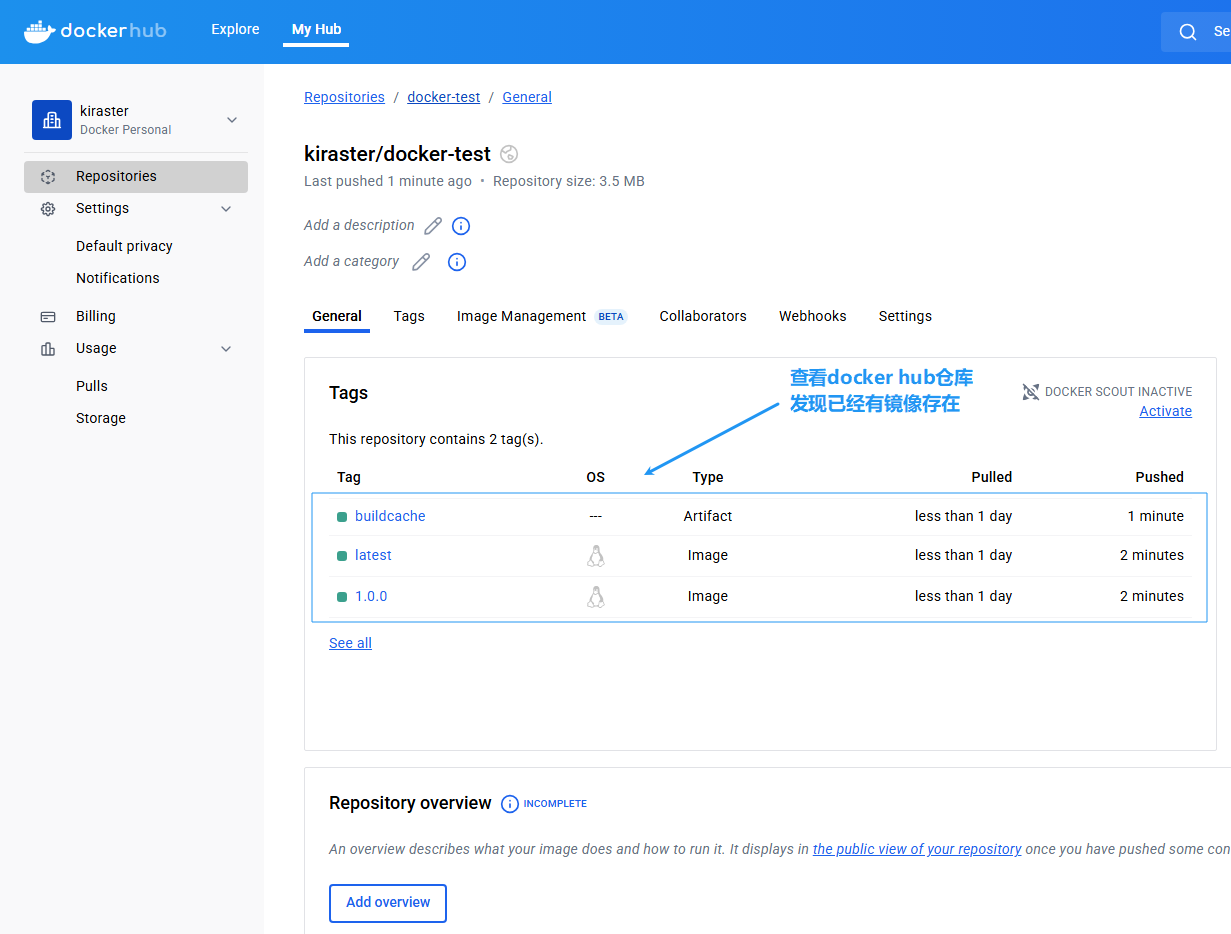Open the Explore top menu
1231x934 pixels.
click(x=235, y=30)
